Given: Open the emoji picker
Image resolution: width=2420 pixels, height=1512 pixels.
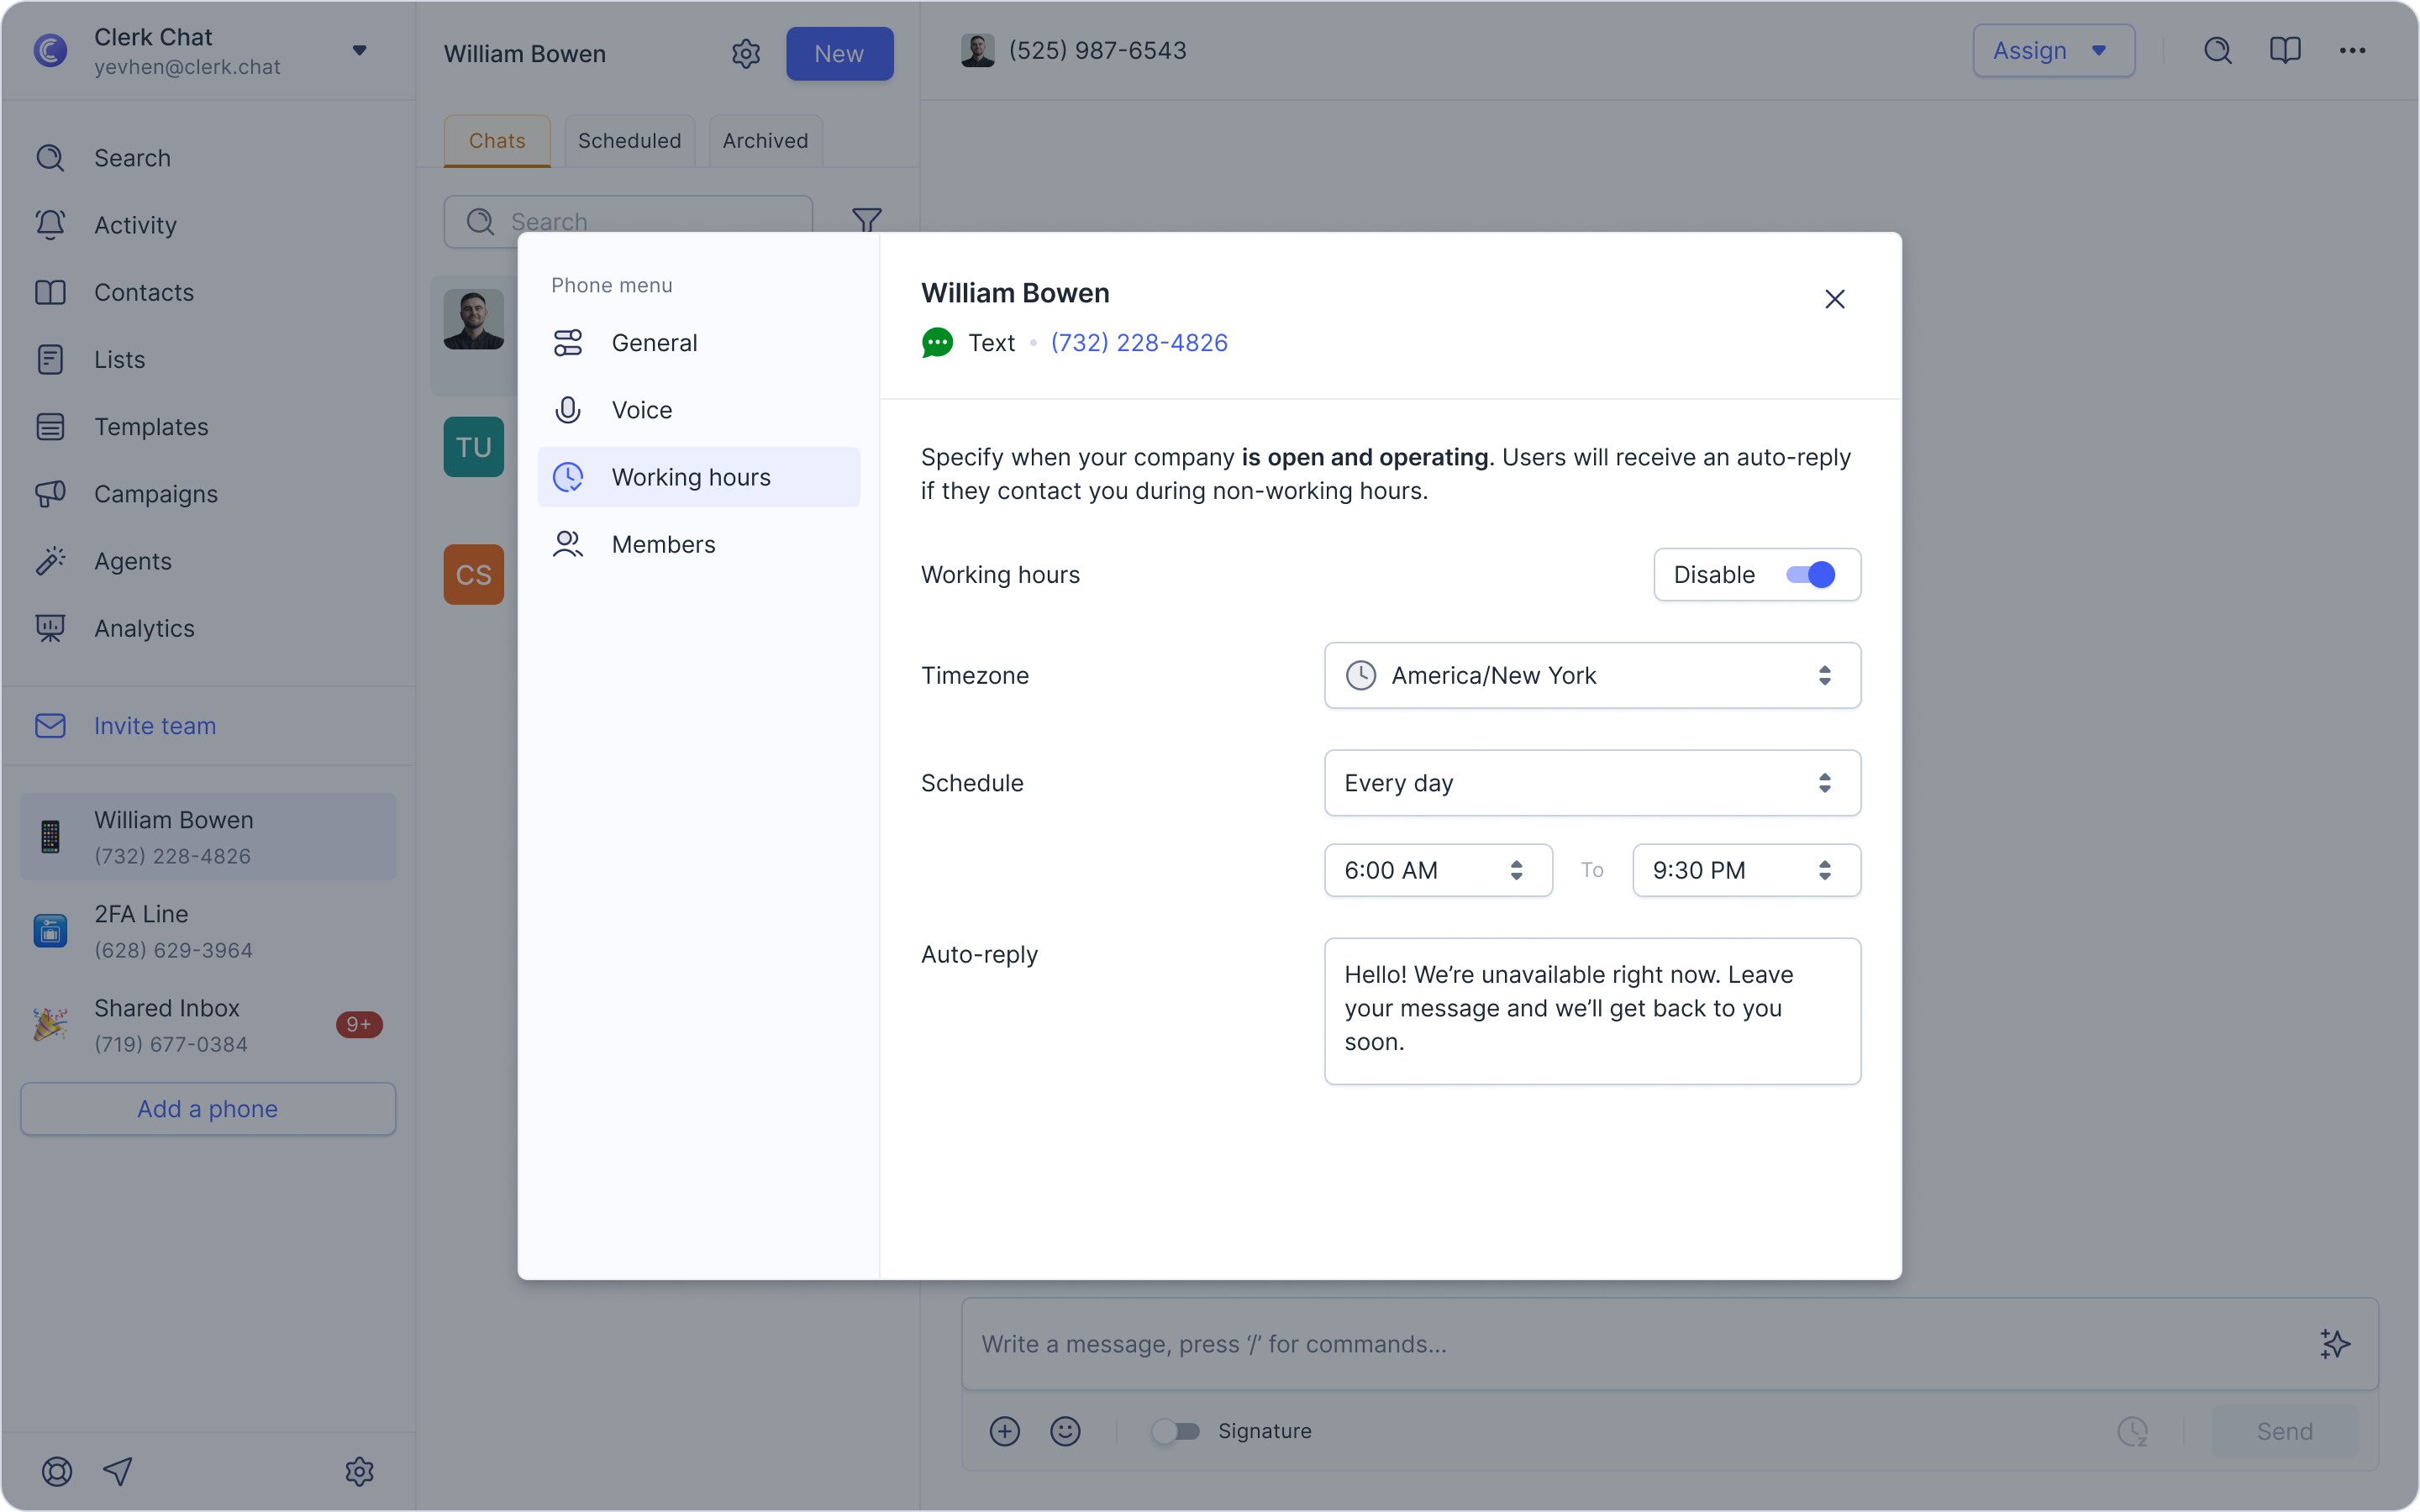Looking at the screenshot, I should [x=1065, y=1431].
